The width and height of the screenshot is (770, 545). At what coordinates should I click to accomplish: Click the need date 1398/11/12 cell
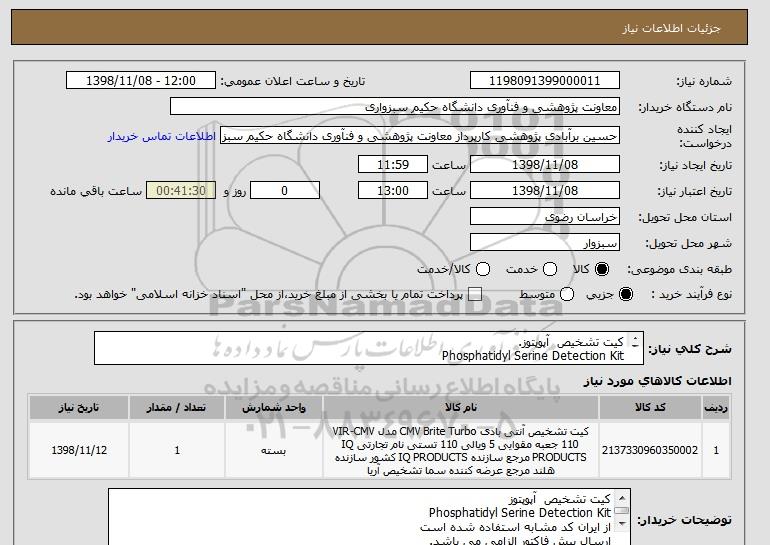79,450
